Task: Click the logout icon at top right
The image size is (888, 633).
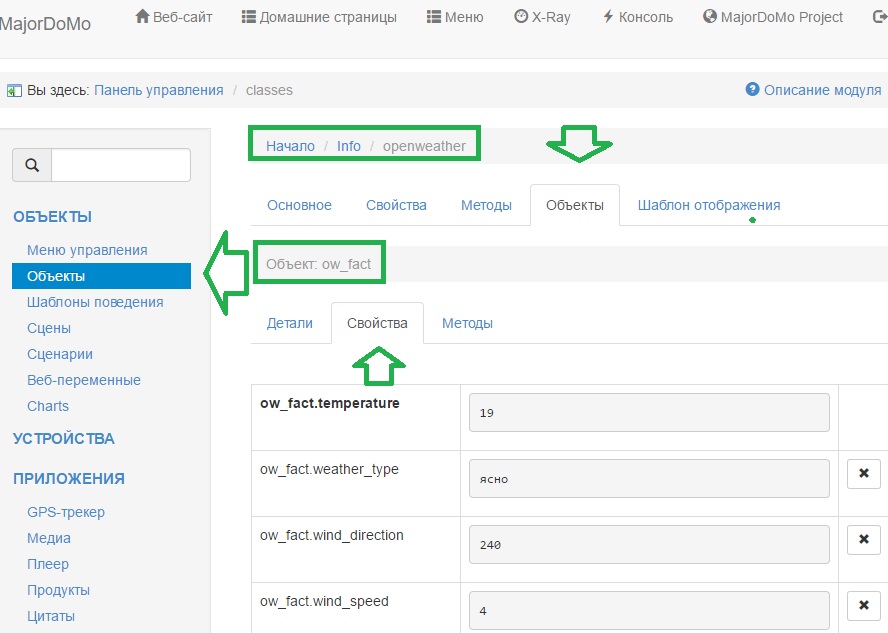Action: pos(881,17)
